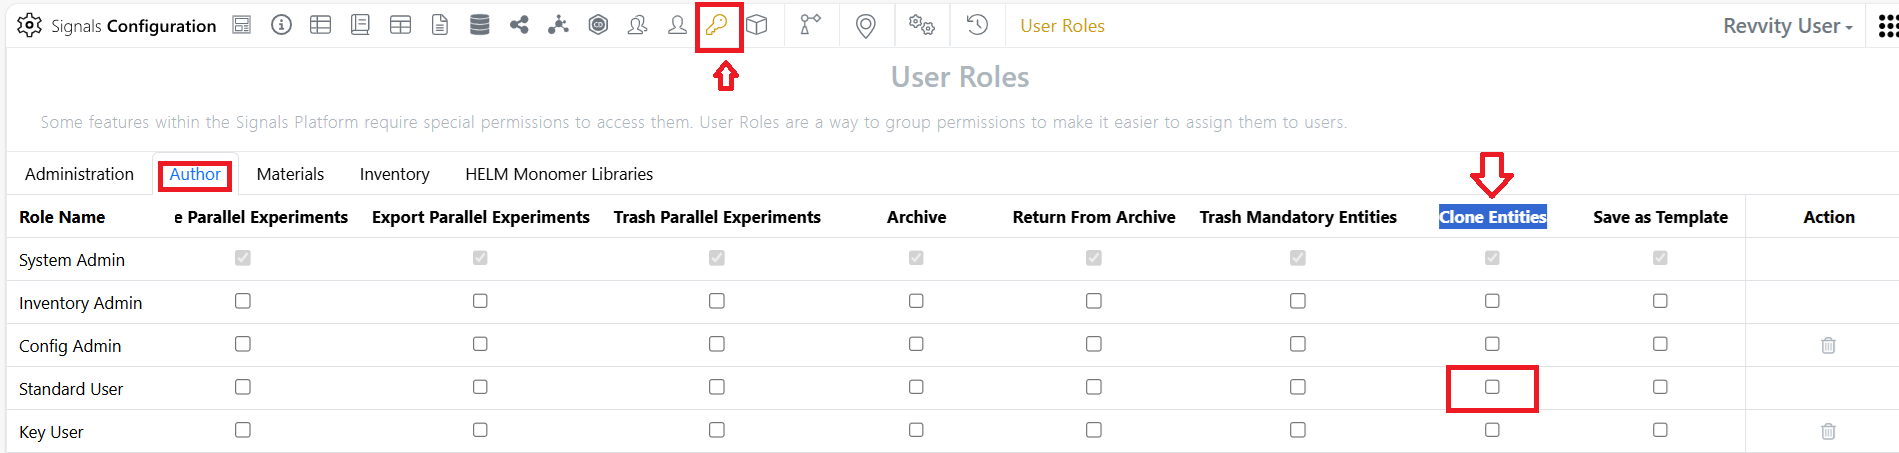This screenshot has width=1899, height=453.
Task: Select the System Admin role name
Action: pyautogui.click(x=72, y=260)
